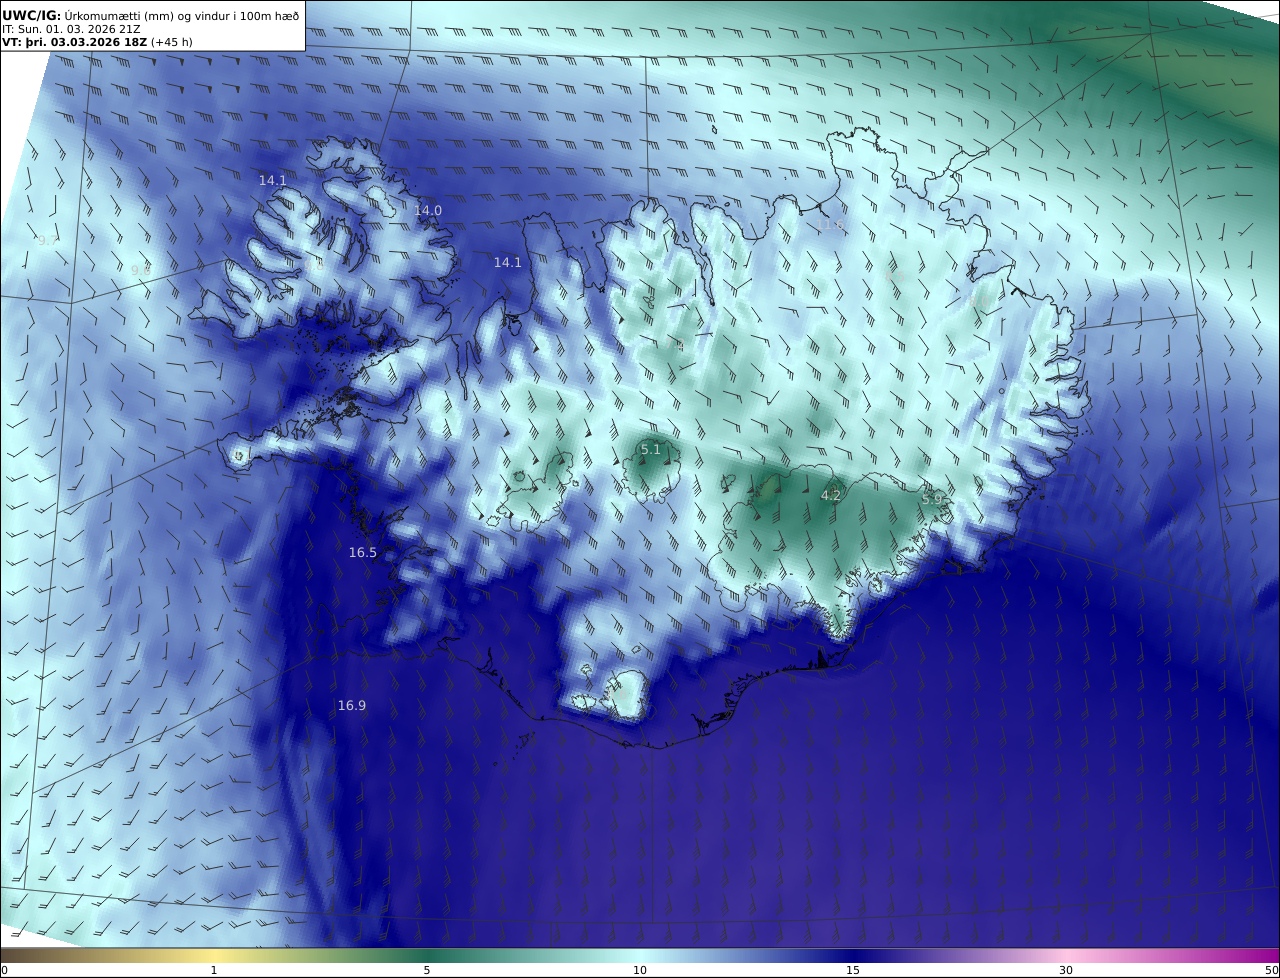1280x978 pixels.
Task: Click the 15 tick label on the color scale
Action: pyautogui.click(x=853, y=970)
